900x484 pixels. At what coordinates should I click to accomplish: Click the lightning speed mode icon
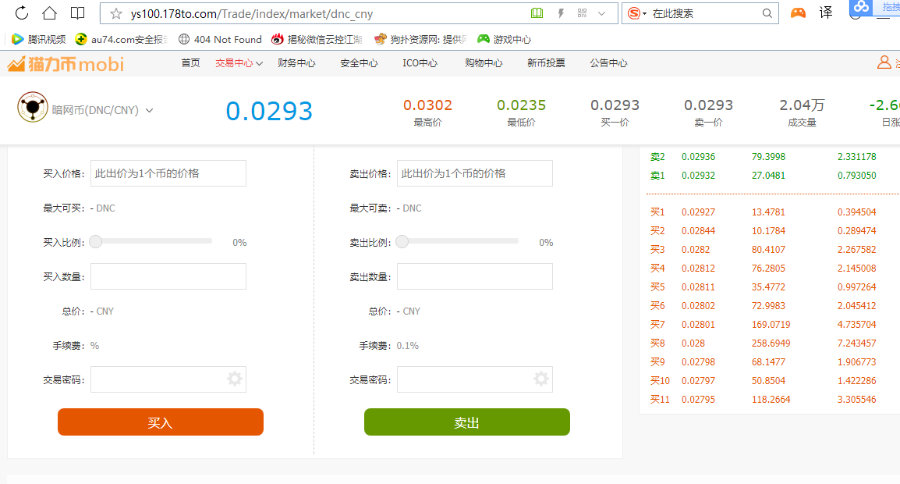(x=561, y=13)
